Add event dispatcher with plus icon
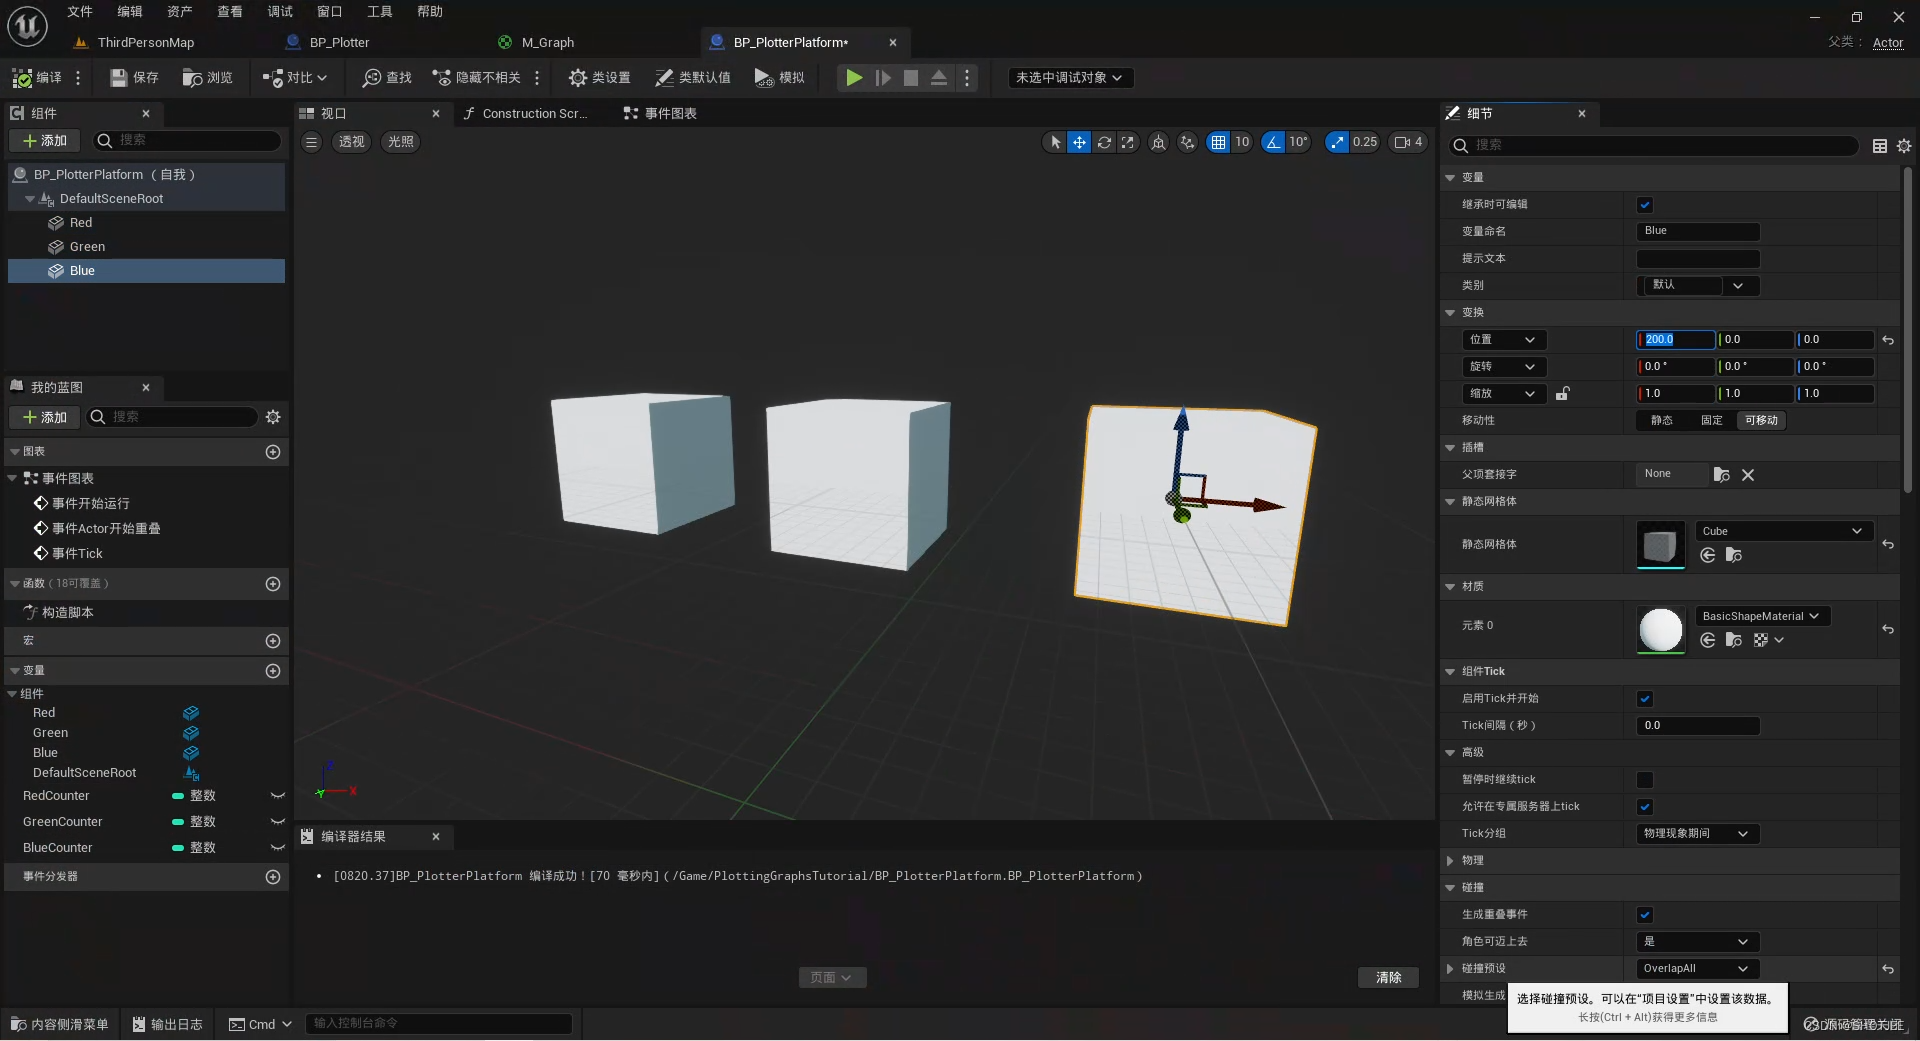 click(x=273, y=877)
